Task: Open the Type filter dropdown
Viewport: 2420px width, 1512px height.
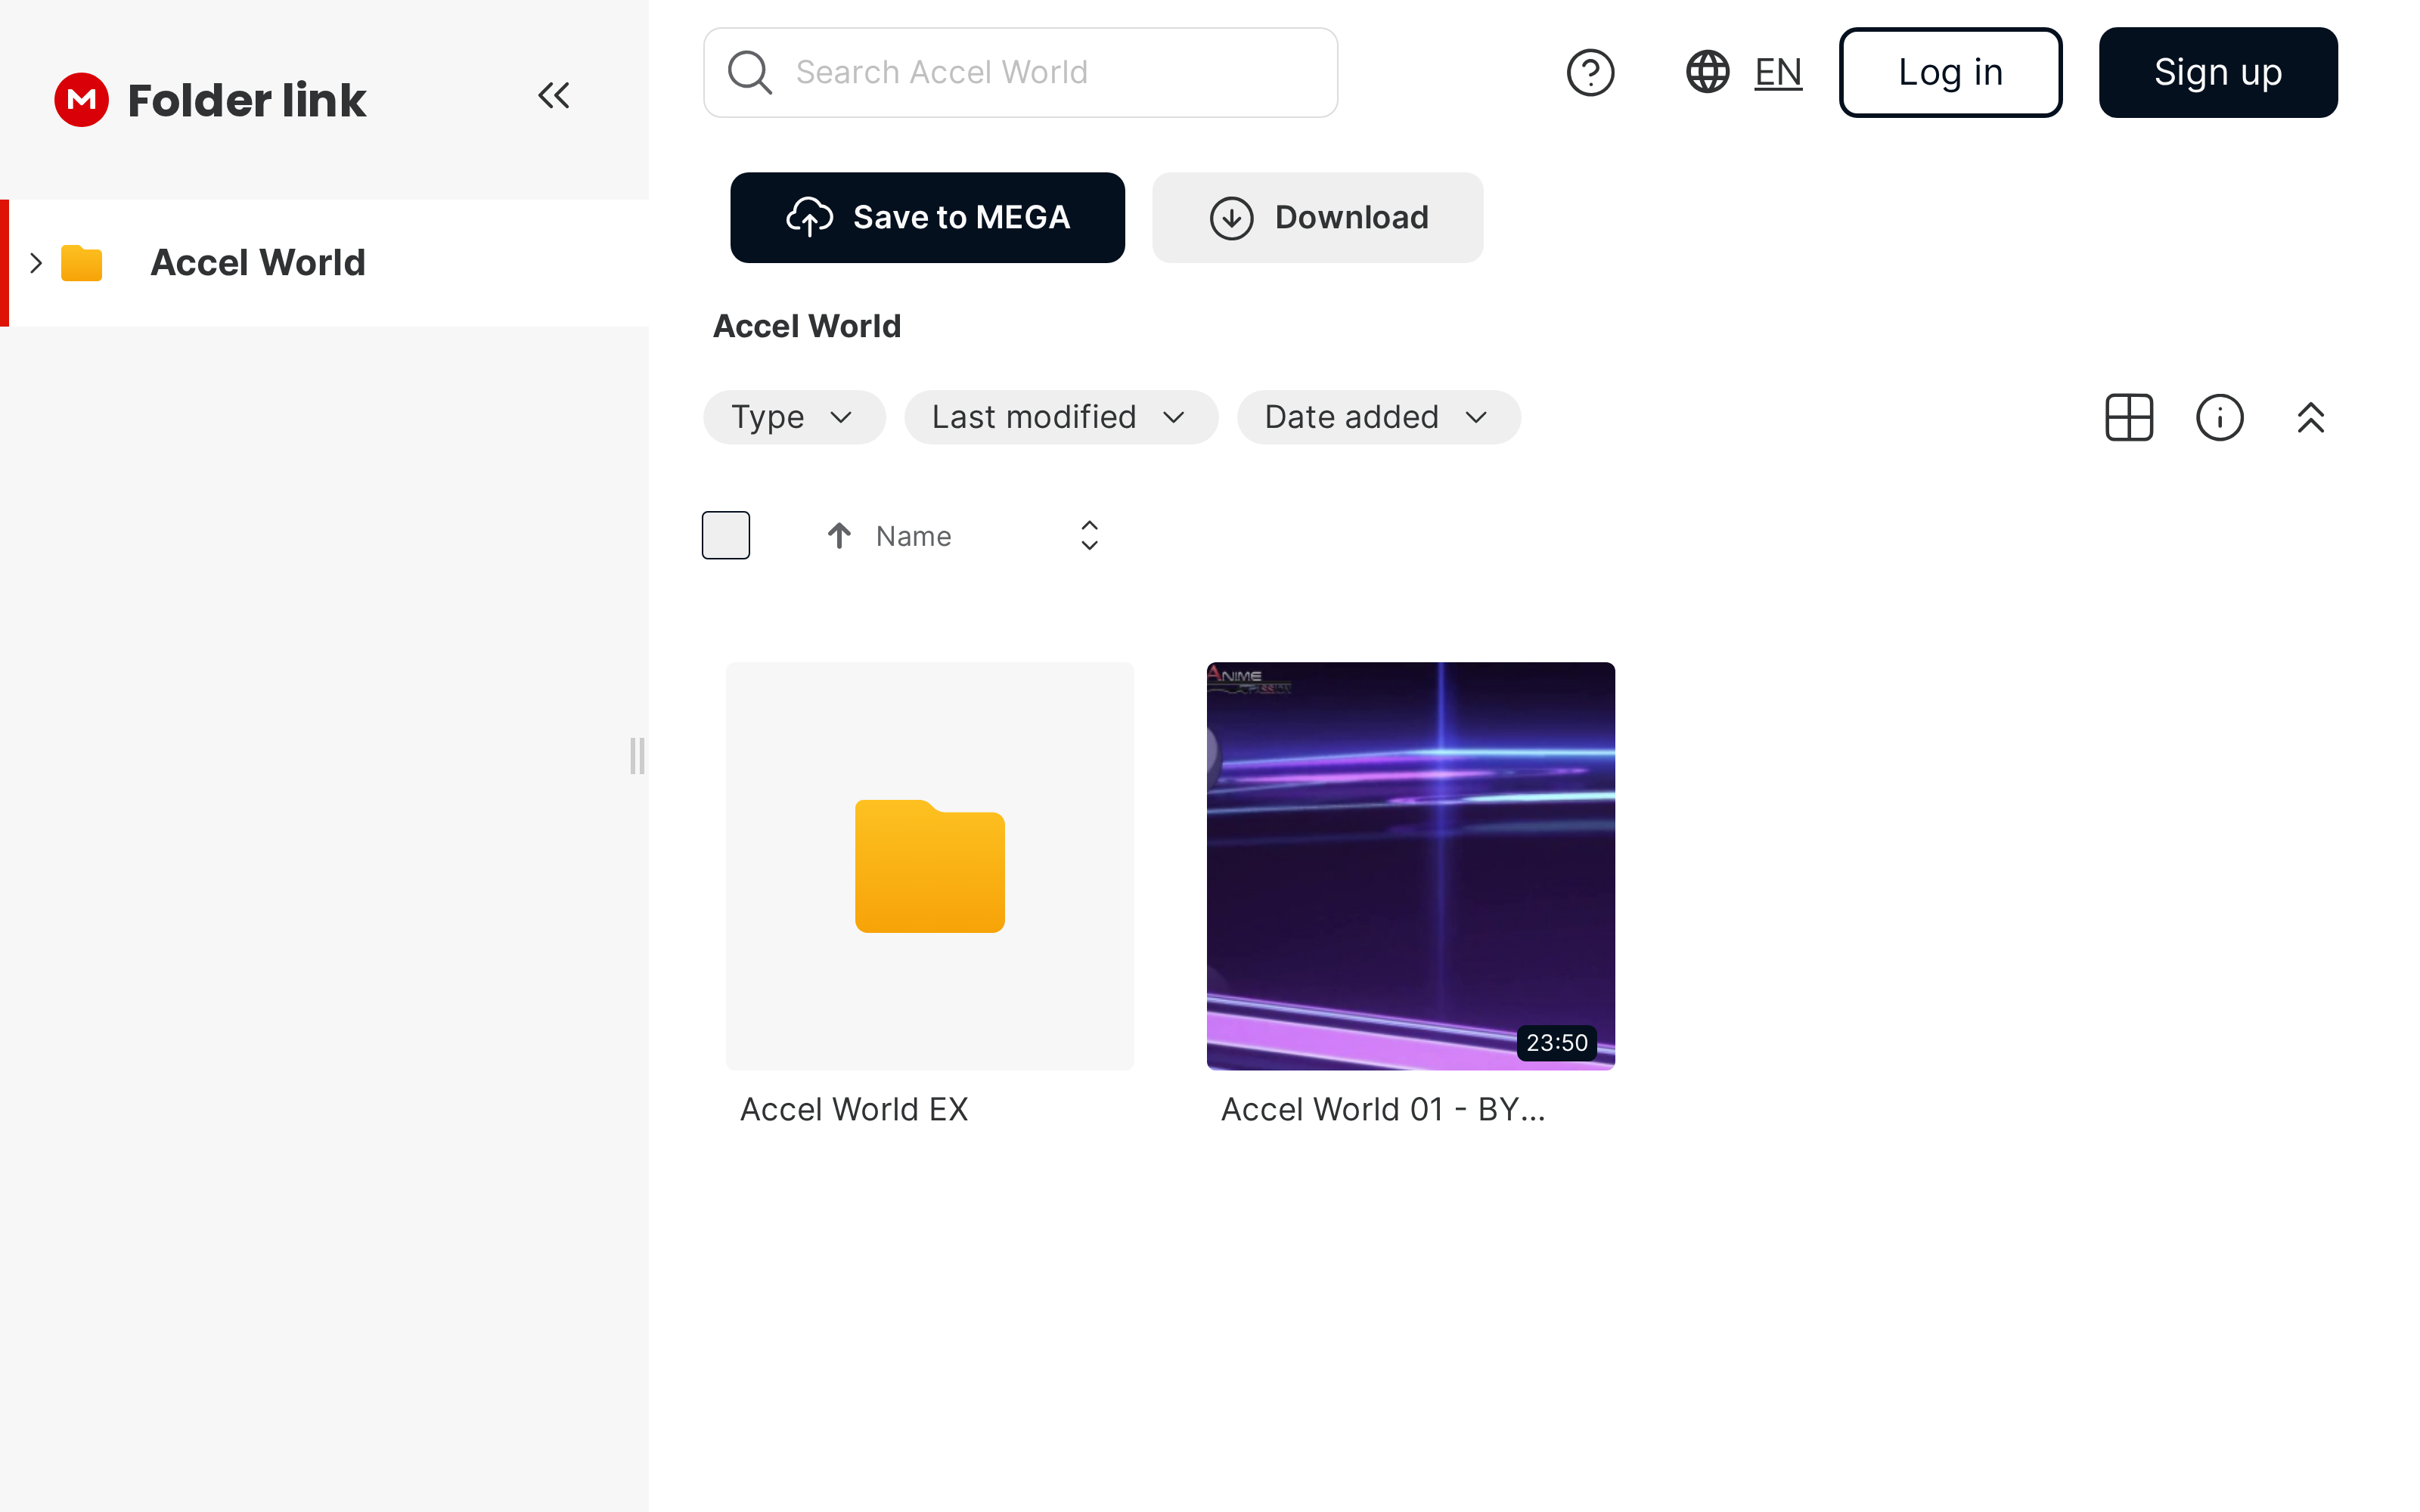Action: [x=794, y=417]
